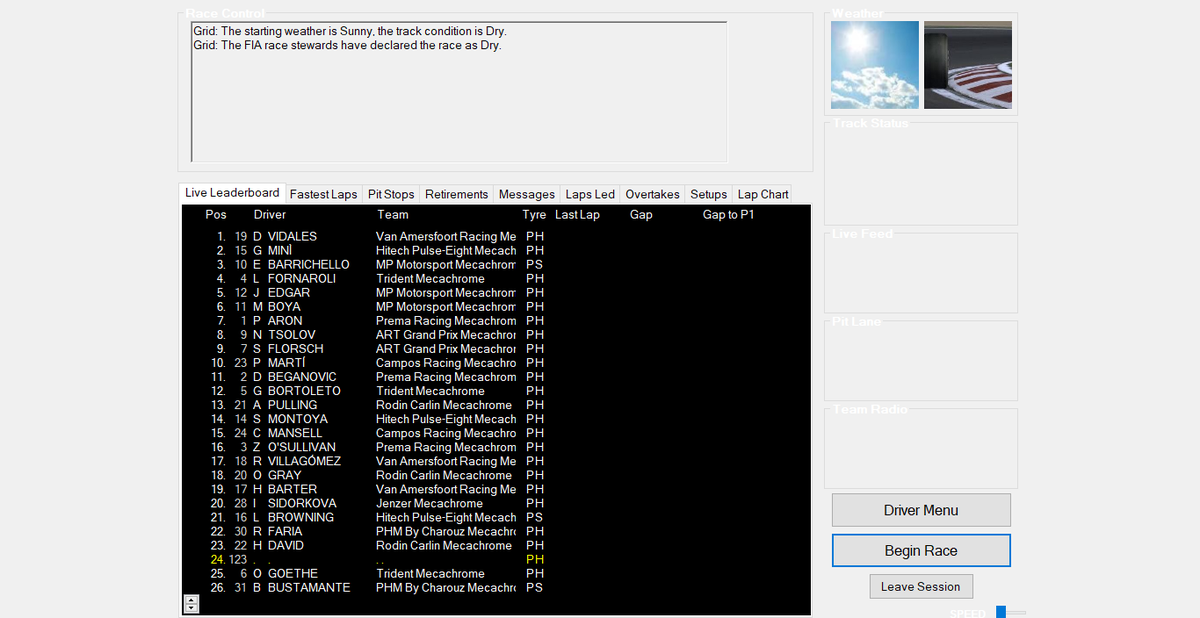Select driver G MINÌ row
The image size is (1200, 618).
[x=496, y=250]
